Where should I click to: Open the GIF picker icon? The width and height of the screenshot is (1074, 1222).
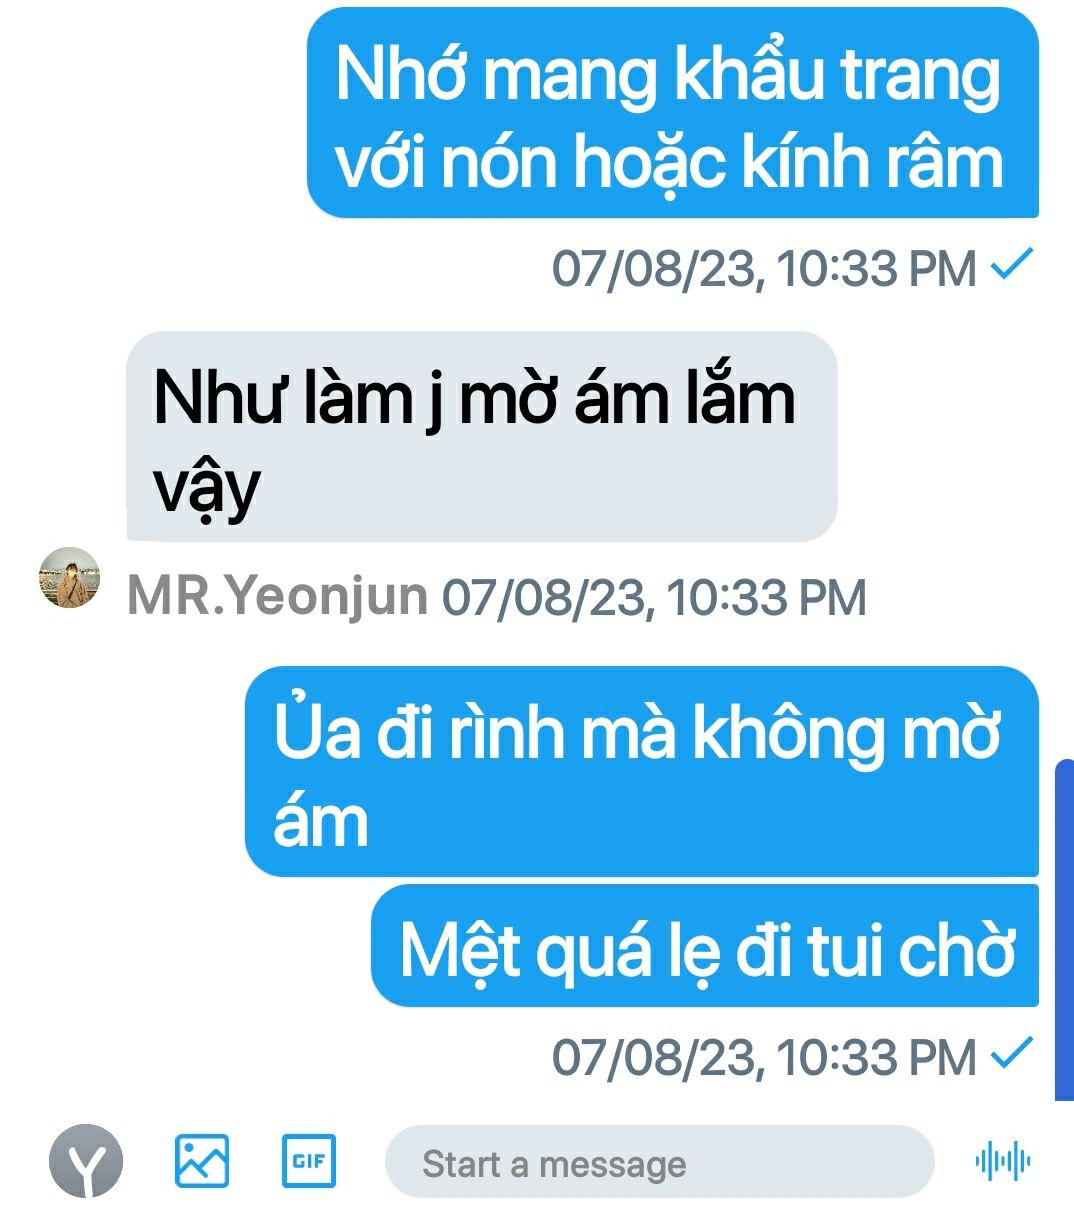point(309,1161)
